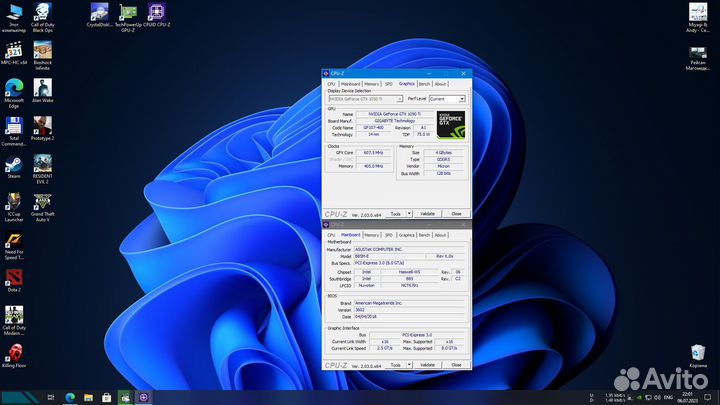The height and width of the screenshot is (405, 720).
Task: Open Edge from the taskbar
Action: (x=70, y=397)
